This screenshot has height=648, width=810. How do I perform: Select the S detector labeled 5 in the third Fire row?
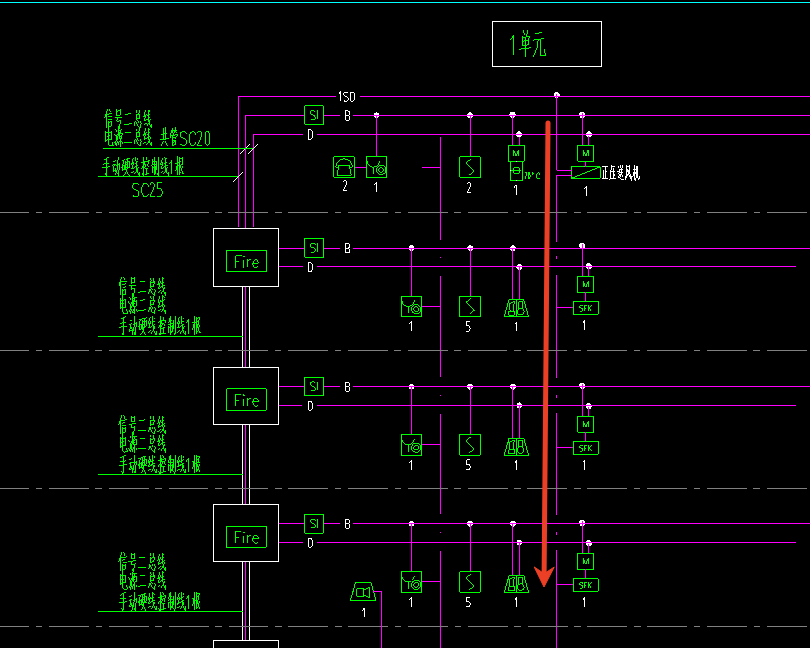click(470, 582)
